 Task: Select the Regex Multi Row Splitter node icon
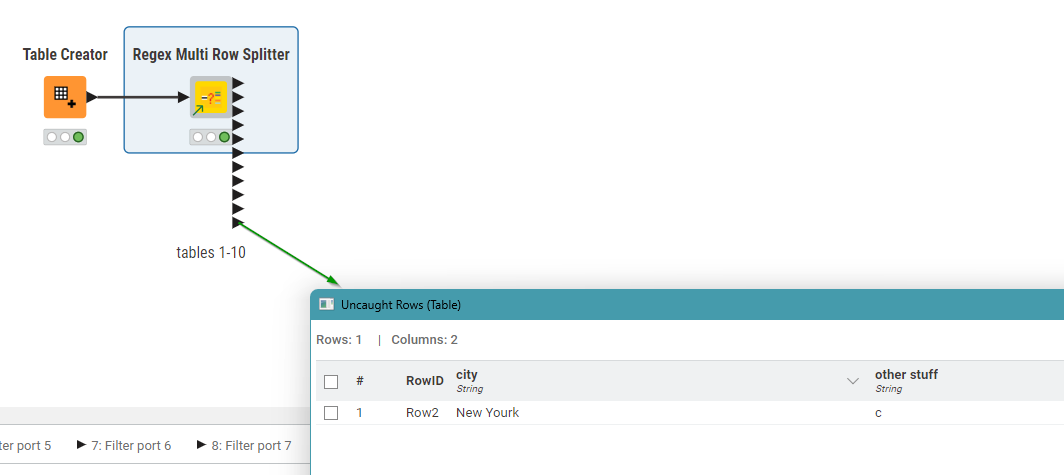[210, 97]
